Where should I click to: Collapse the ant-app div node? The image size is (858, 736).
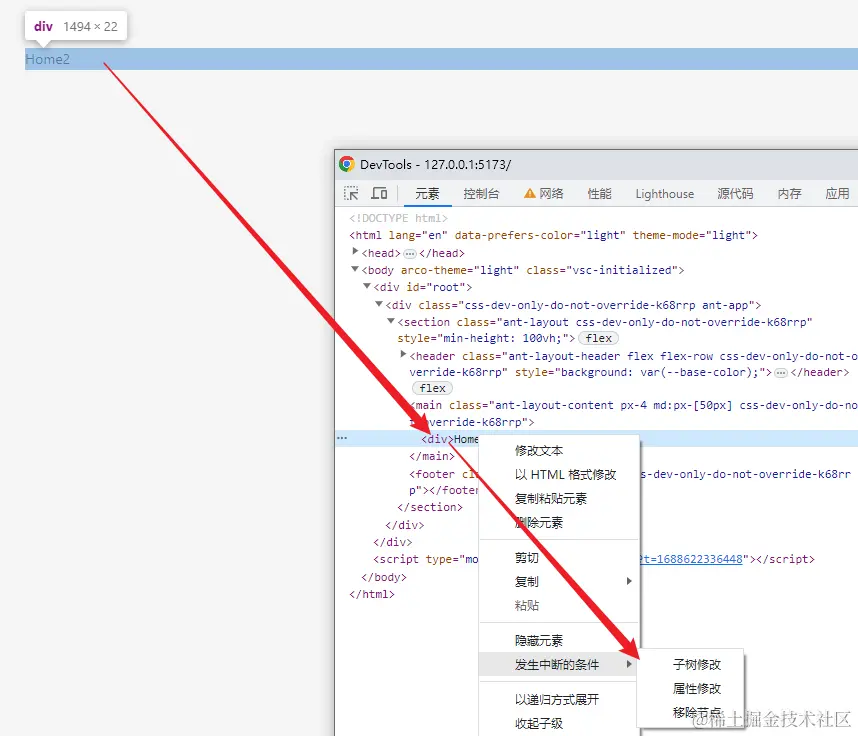pos(379,303)
